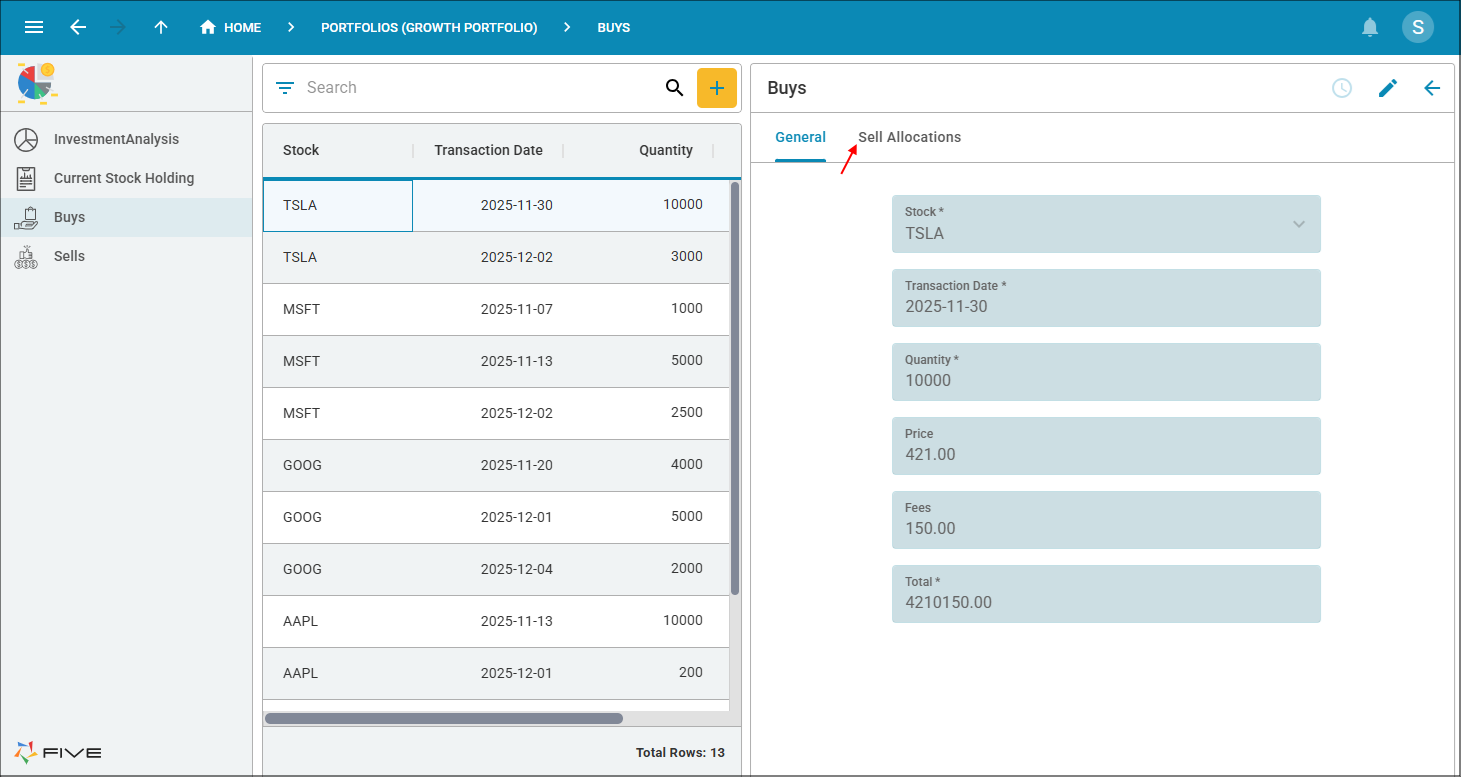
Task: Edit the Buys record with pencil
Action: tap(1387, 88)
